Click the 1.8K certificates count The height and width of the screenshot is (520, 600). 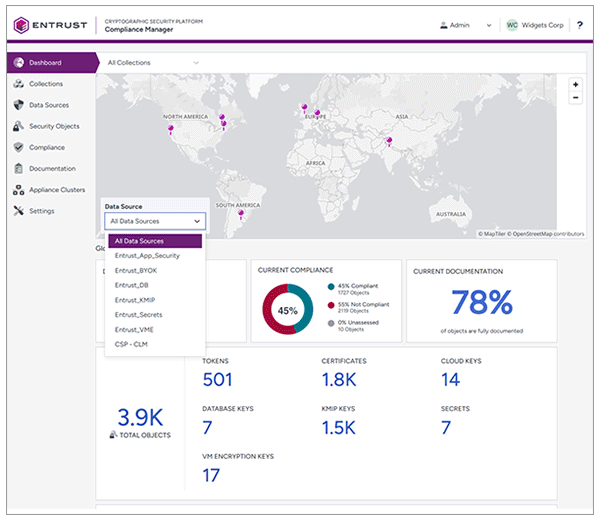339,380
